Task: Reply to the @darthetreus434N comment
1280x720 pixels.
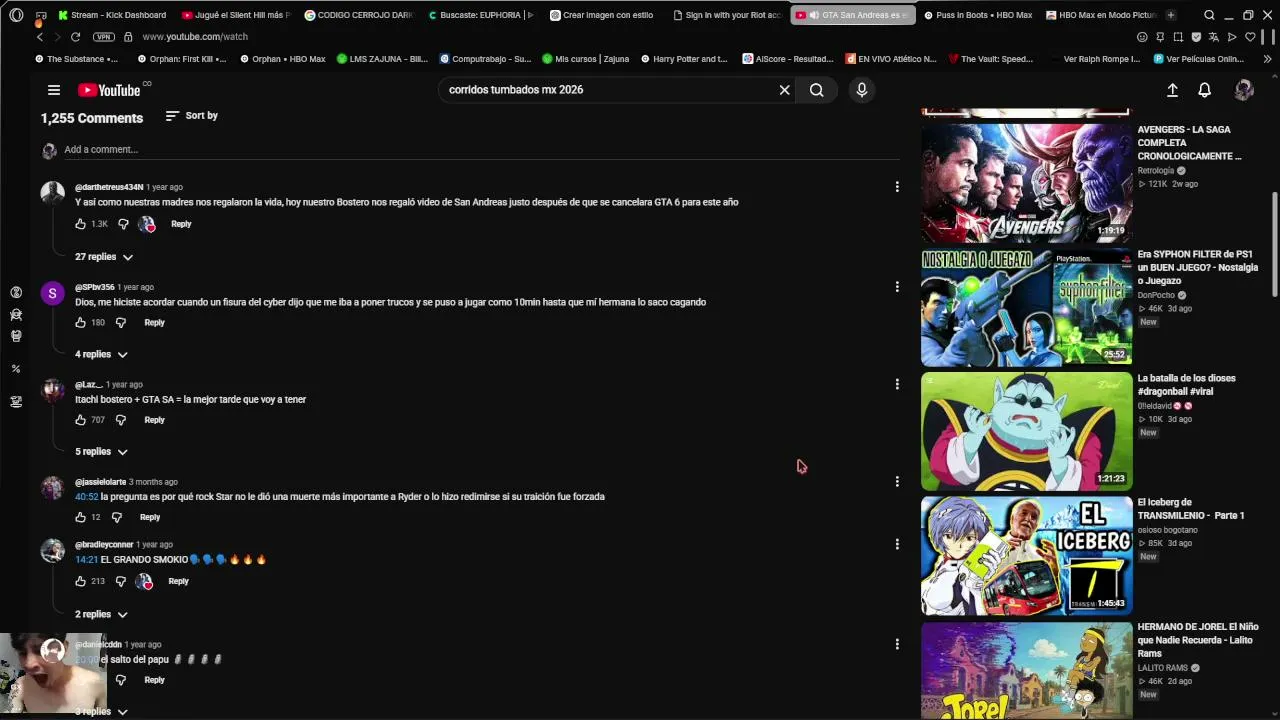Action: click(x=181, y=224)
